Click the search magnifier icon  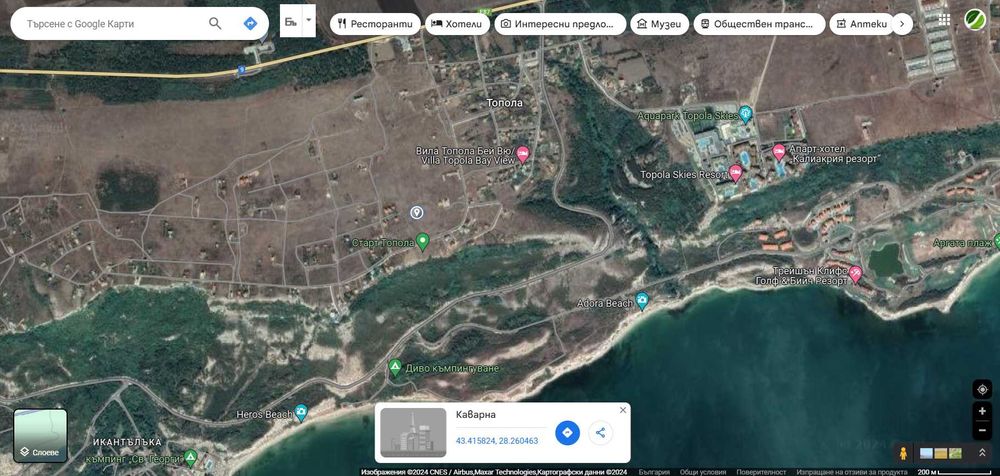tap(215, 24)
